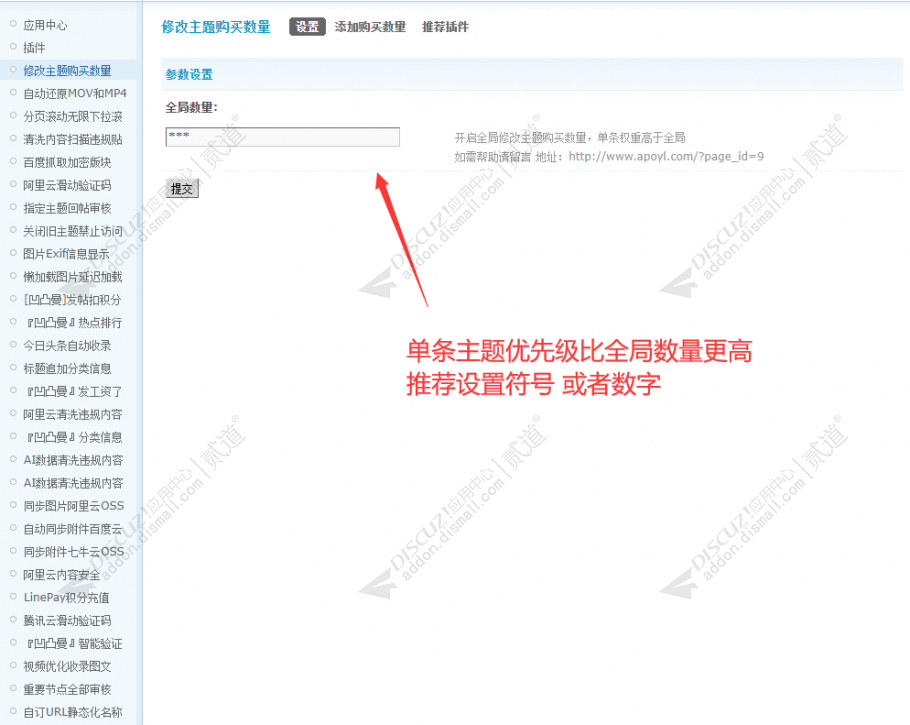Open 『凹凸曼』发工资了 plugin
Image resolution: width=910 pixels, height=725 pixels.
coord(73,391)
